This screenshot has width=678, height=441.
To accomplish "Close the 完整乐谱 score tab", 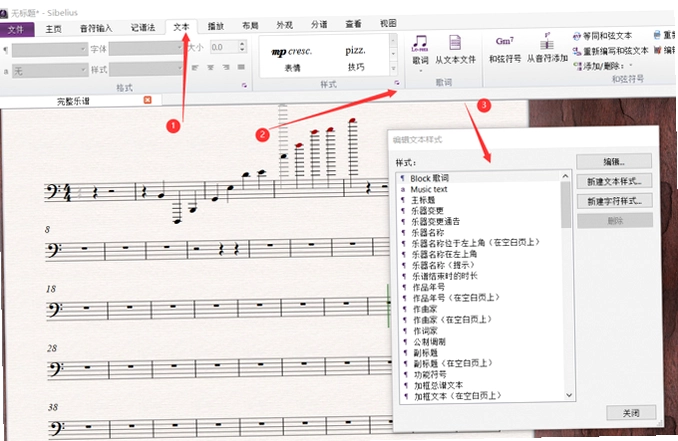I will 147,100.
